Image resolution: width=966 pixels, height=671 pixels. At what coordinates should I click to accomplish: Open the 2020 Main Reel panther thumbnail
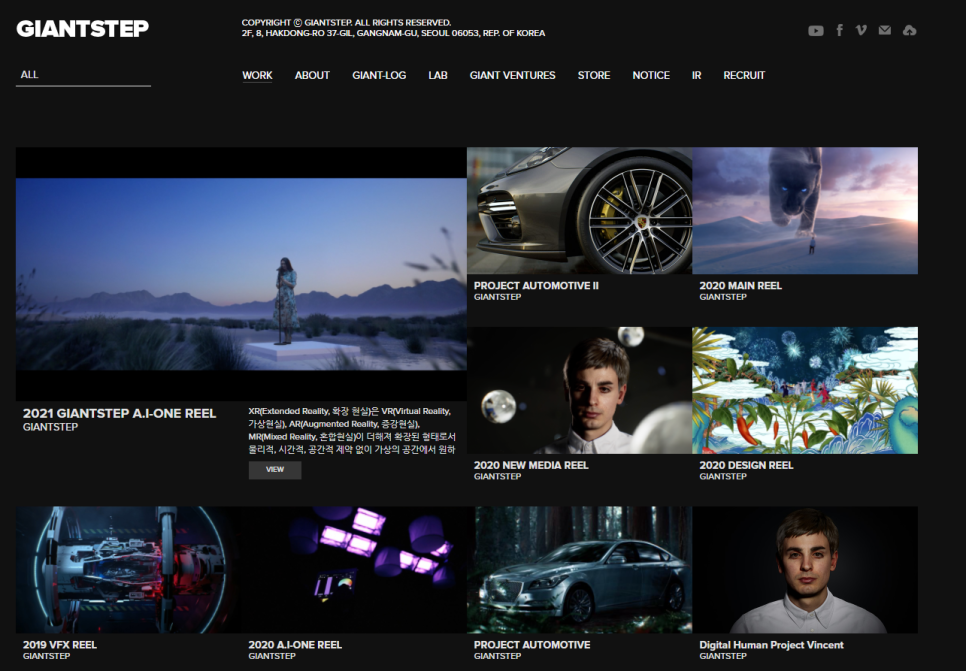pos(805,210)
